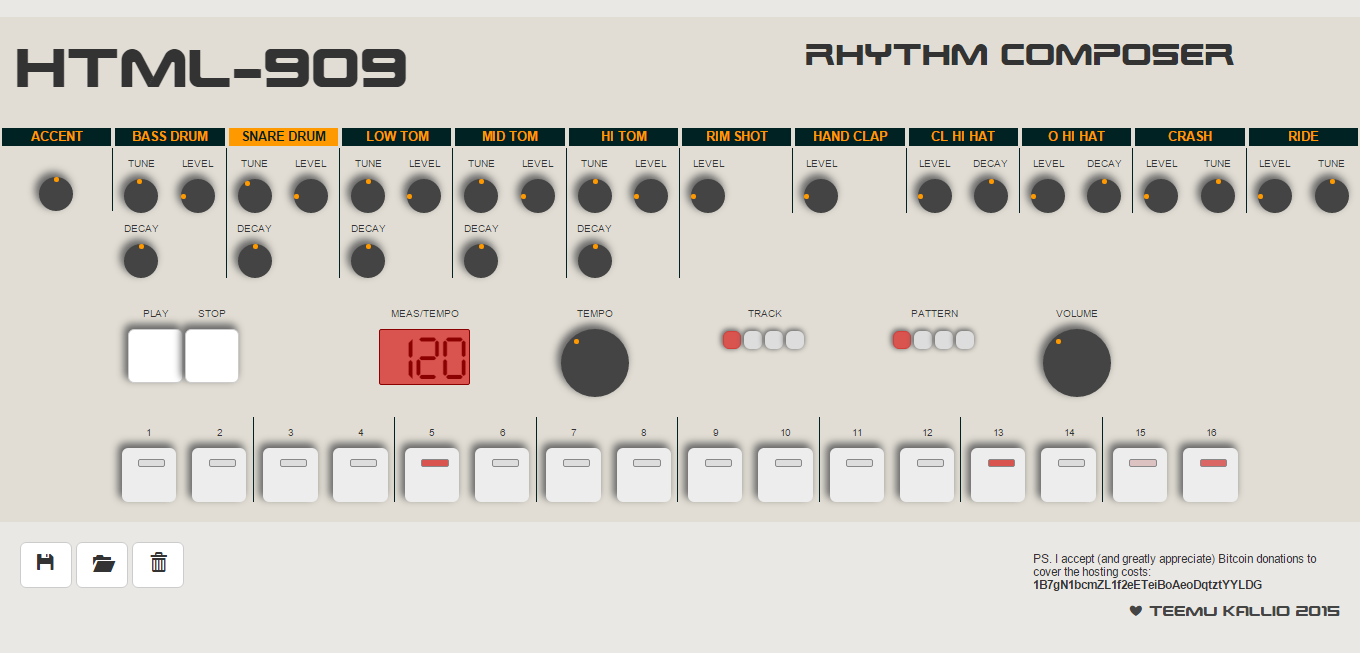This screenshot has height=653, width=1360.
Task: Select the fourth PATTERN button
Action: (965, 340)
